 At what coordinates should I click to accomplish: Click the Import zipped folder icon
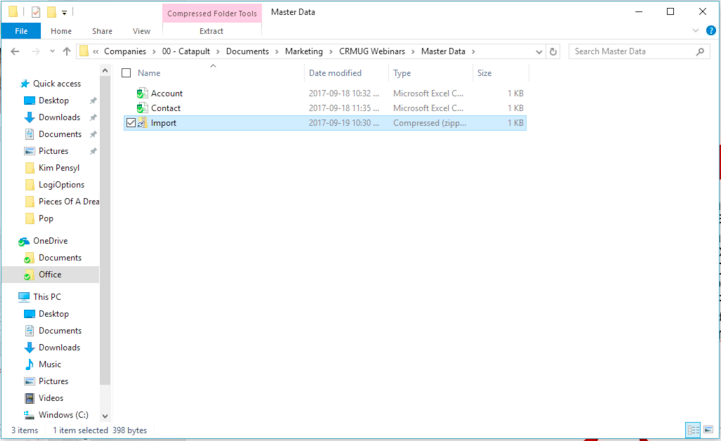click(x=142, y=123)
